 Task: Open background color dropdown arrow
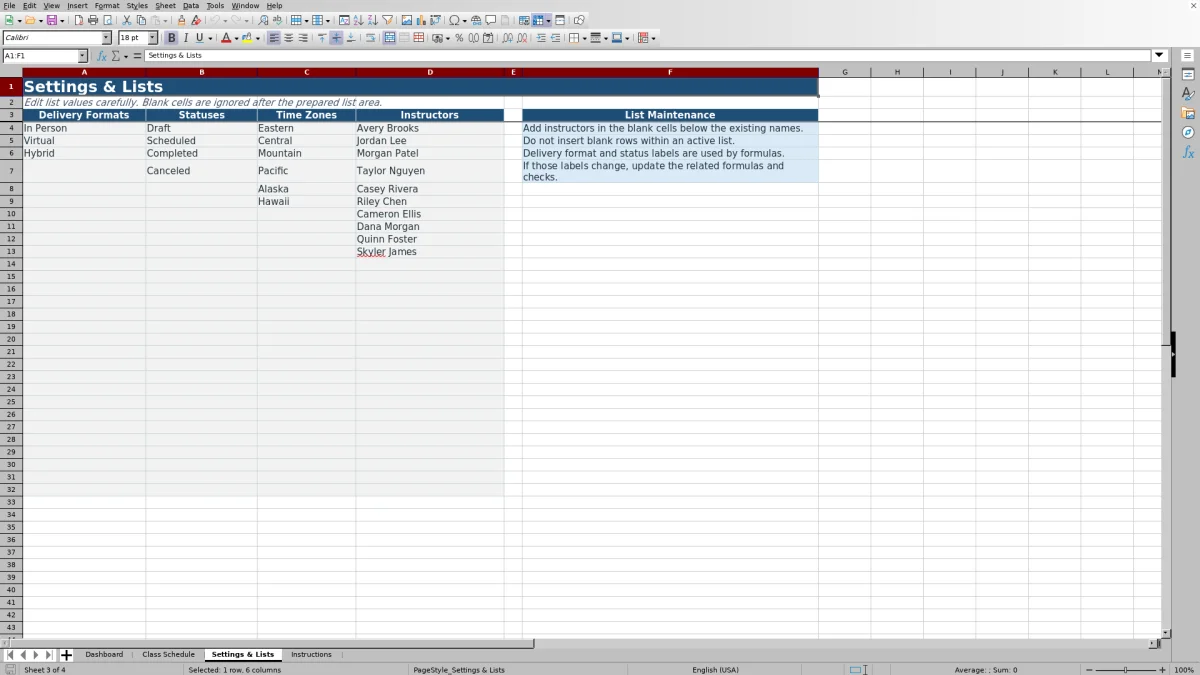click(x=258, y=38)
